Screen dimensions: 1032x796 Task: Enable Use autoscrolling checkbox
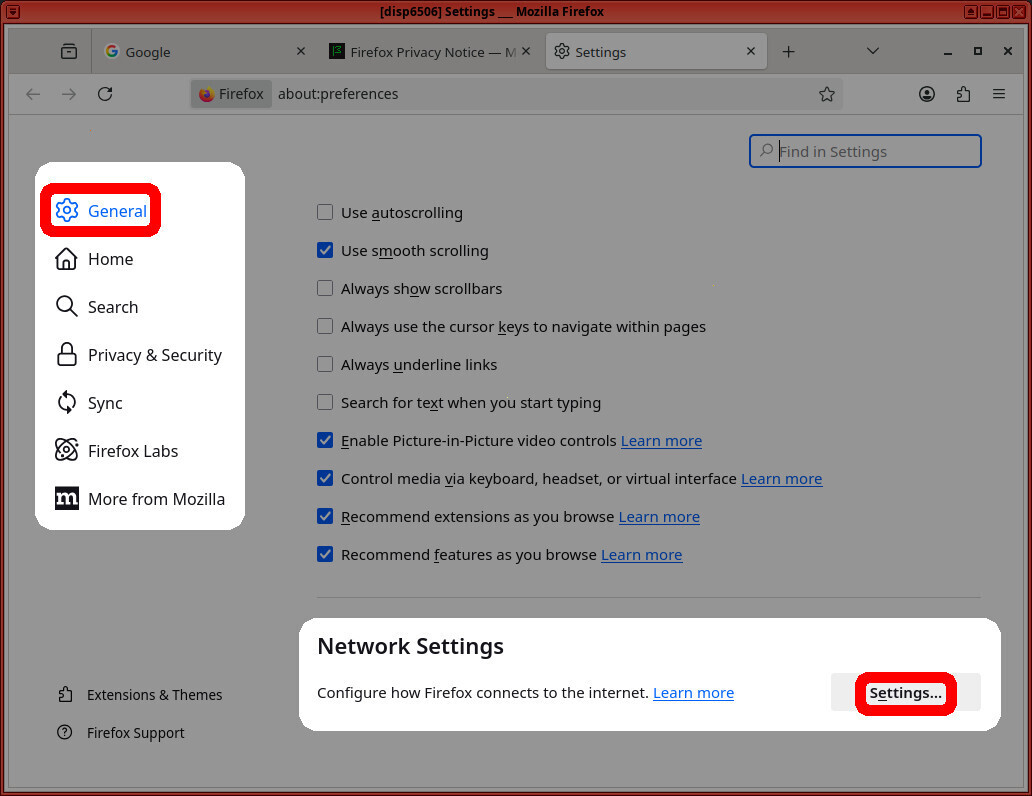point(325,213)
